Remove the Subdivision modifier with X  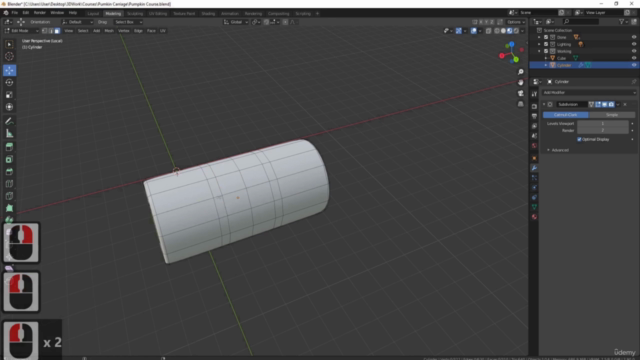click(x=625, y=104)
